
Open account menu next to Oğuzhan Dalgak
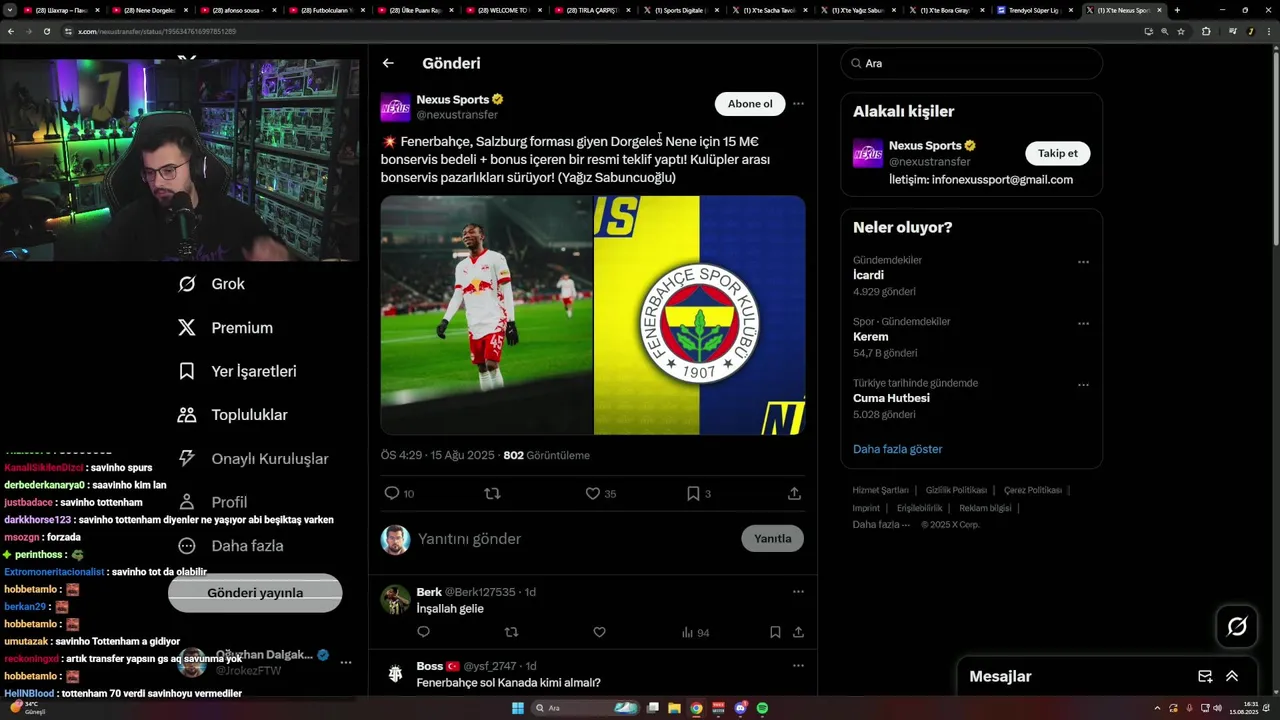346,662
